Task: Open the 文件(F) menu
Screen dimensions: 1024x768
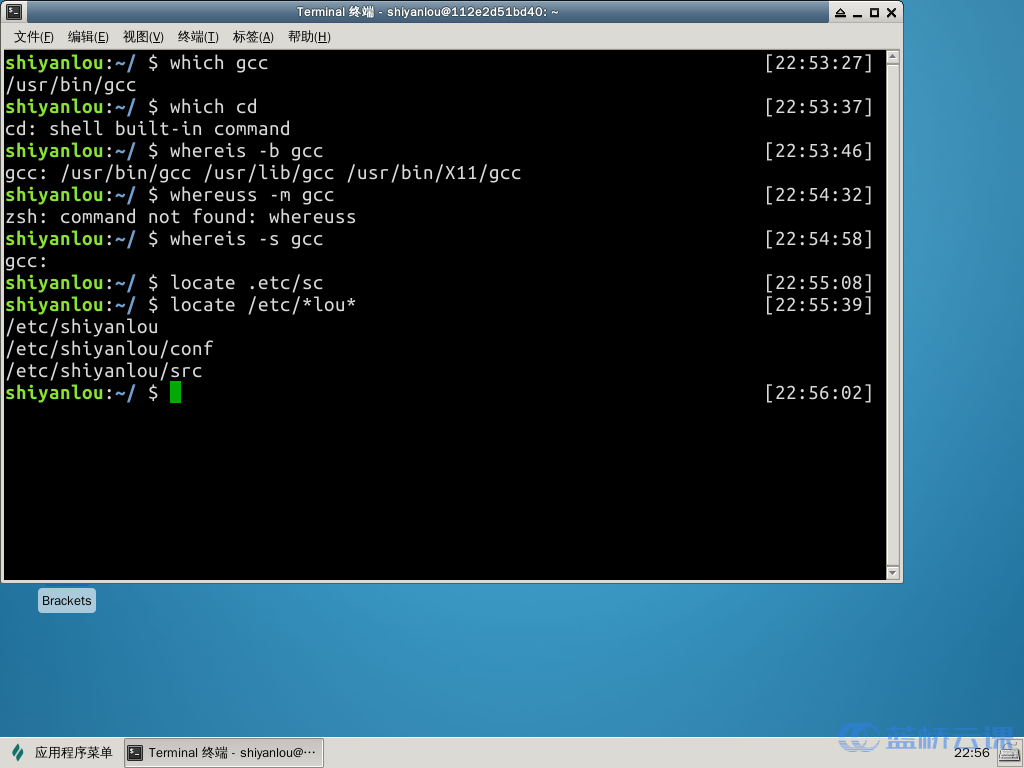Action: (x=33, y=37)
